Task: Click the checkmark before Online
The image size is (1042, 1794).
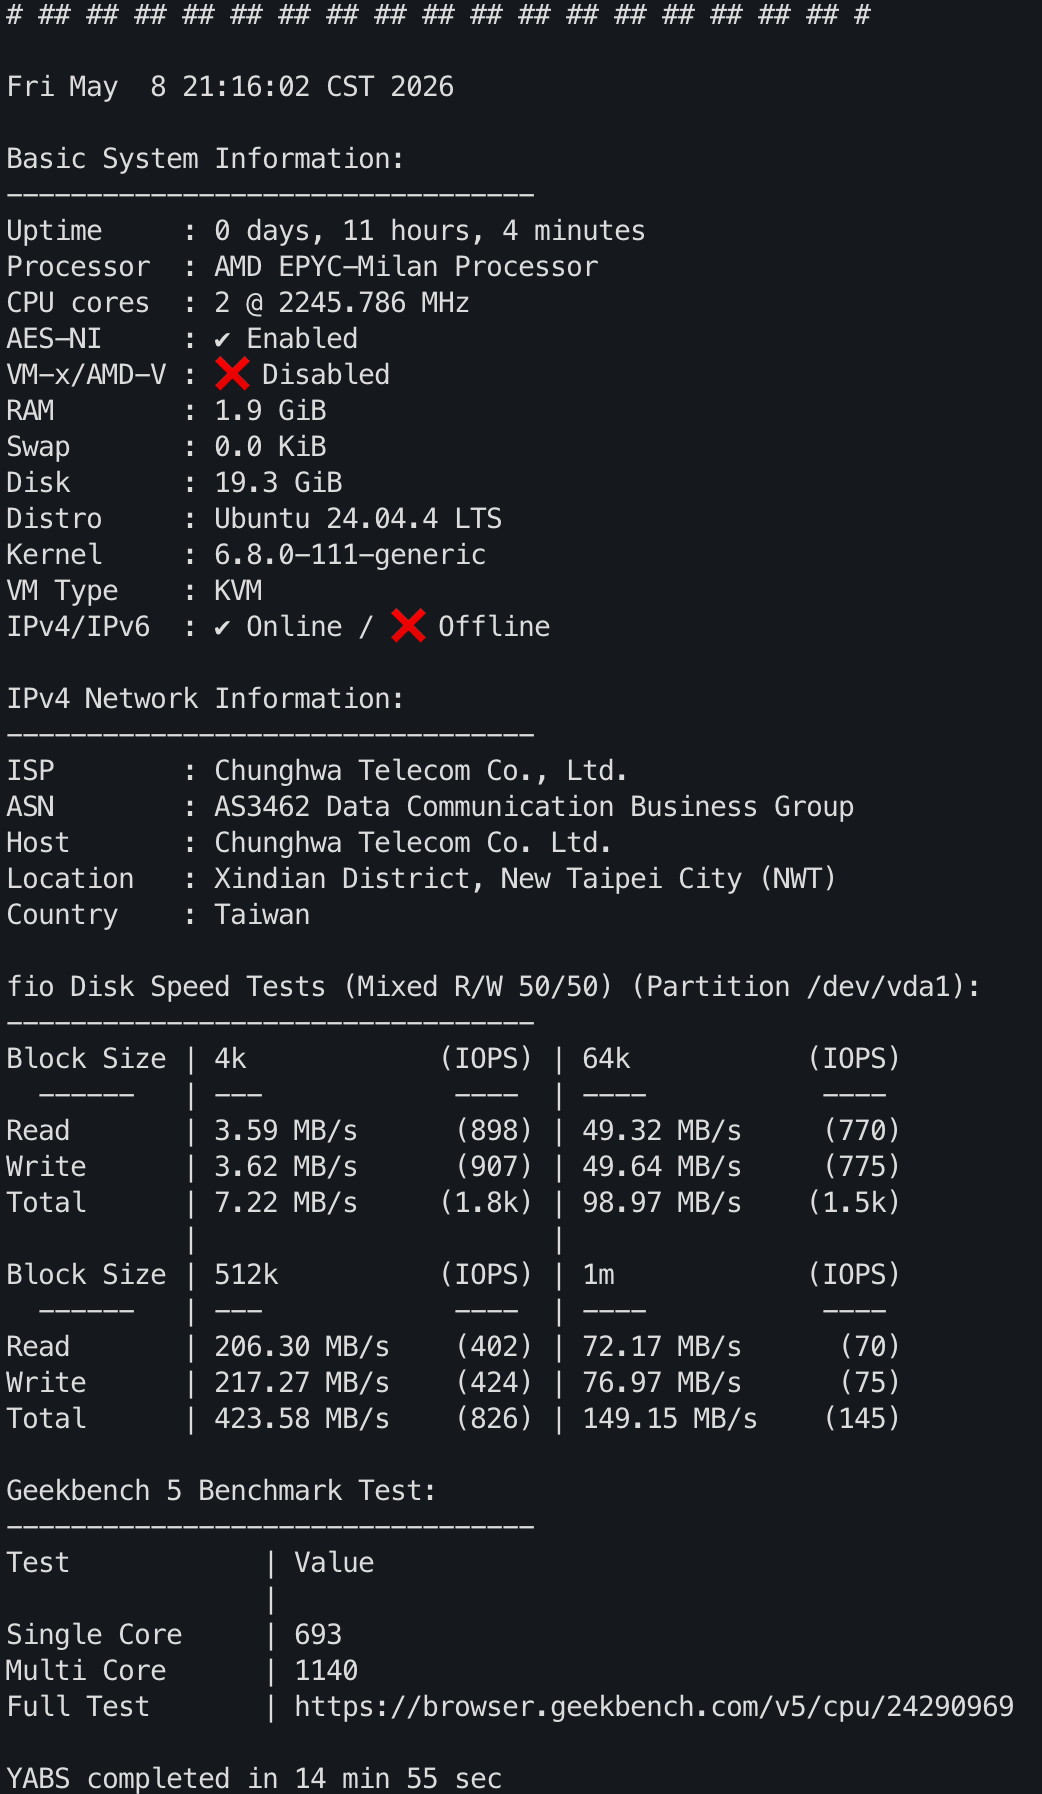Action: coord(222,628)
